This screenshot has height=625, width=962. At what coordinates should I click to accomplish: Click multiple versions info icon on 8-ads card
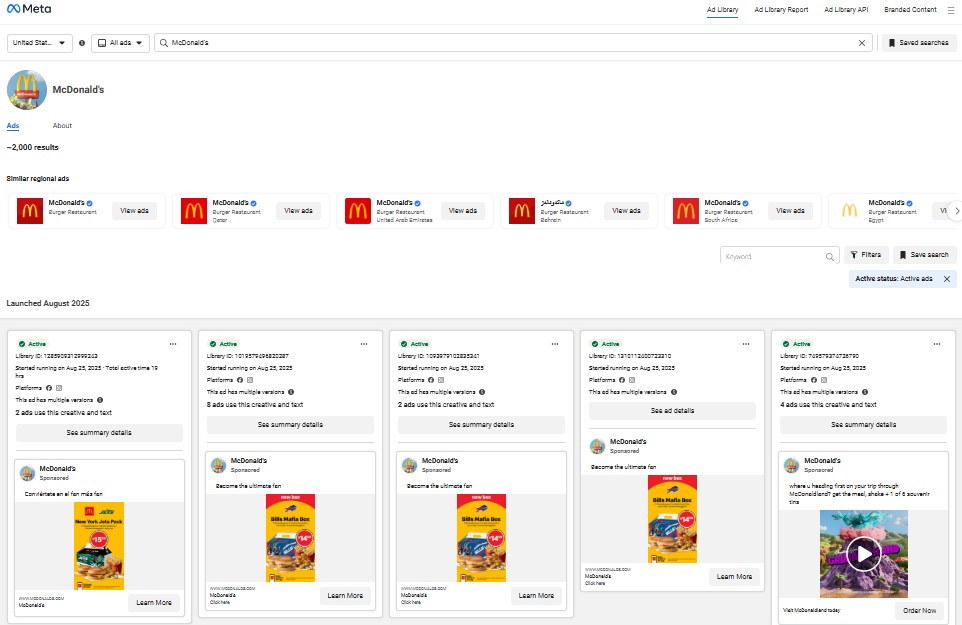point(291,392)
